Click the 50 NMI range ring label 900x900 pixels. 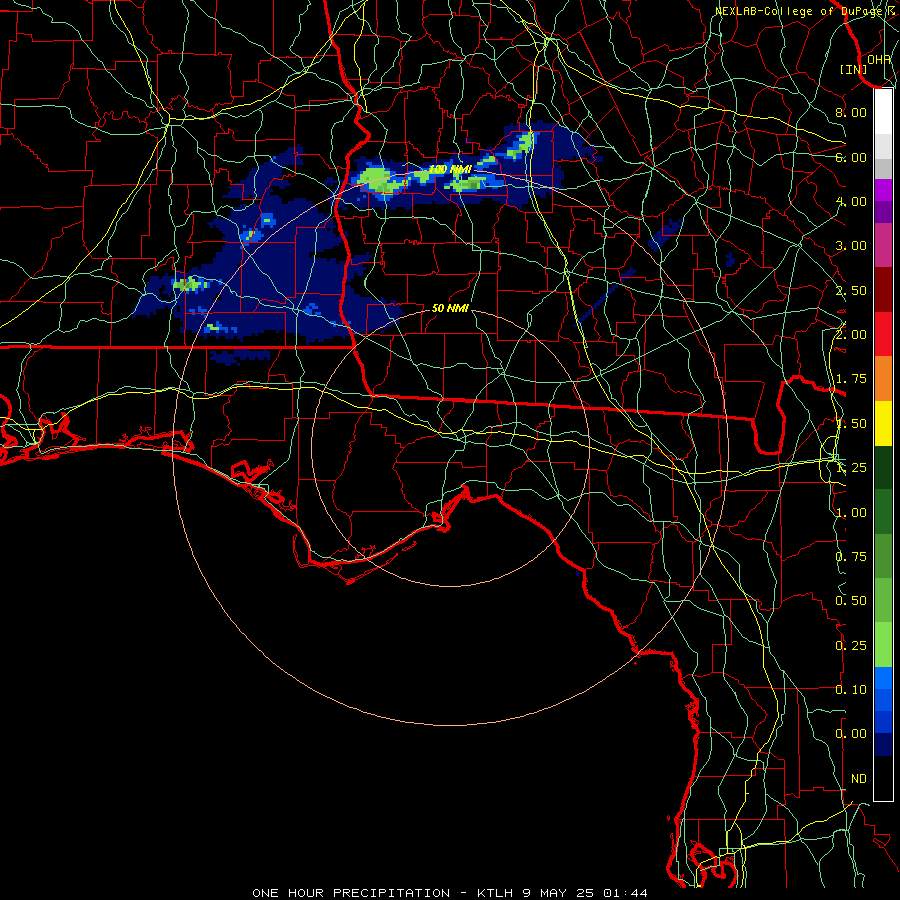[x=450, y=309]
